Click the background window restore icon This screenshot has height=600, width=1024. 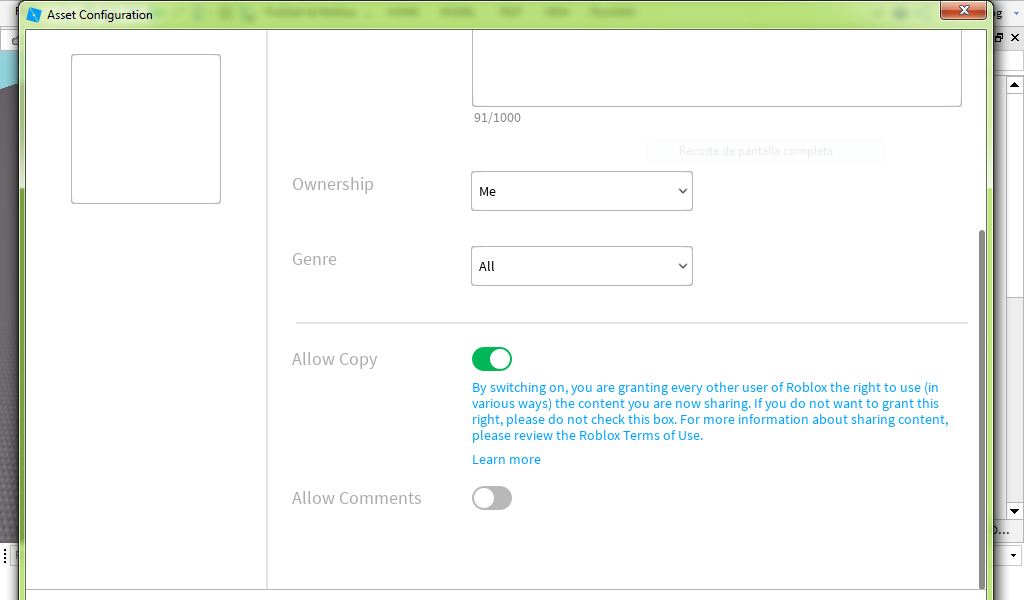tap(999, 38)
